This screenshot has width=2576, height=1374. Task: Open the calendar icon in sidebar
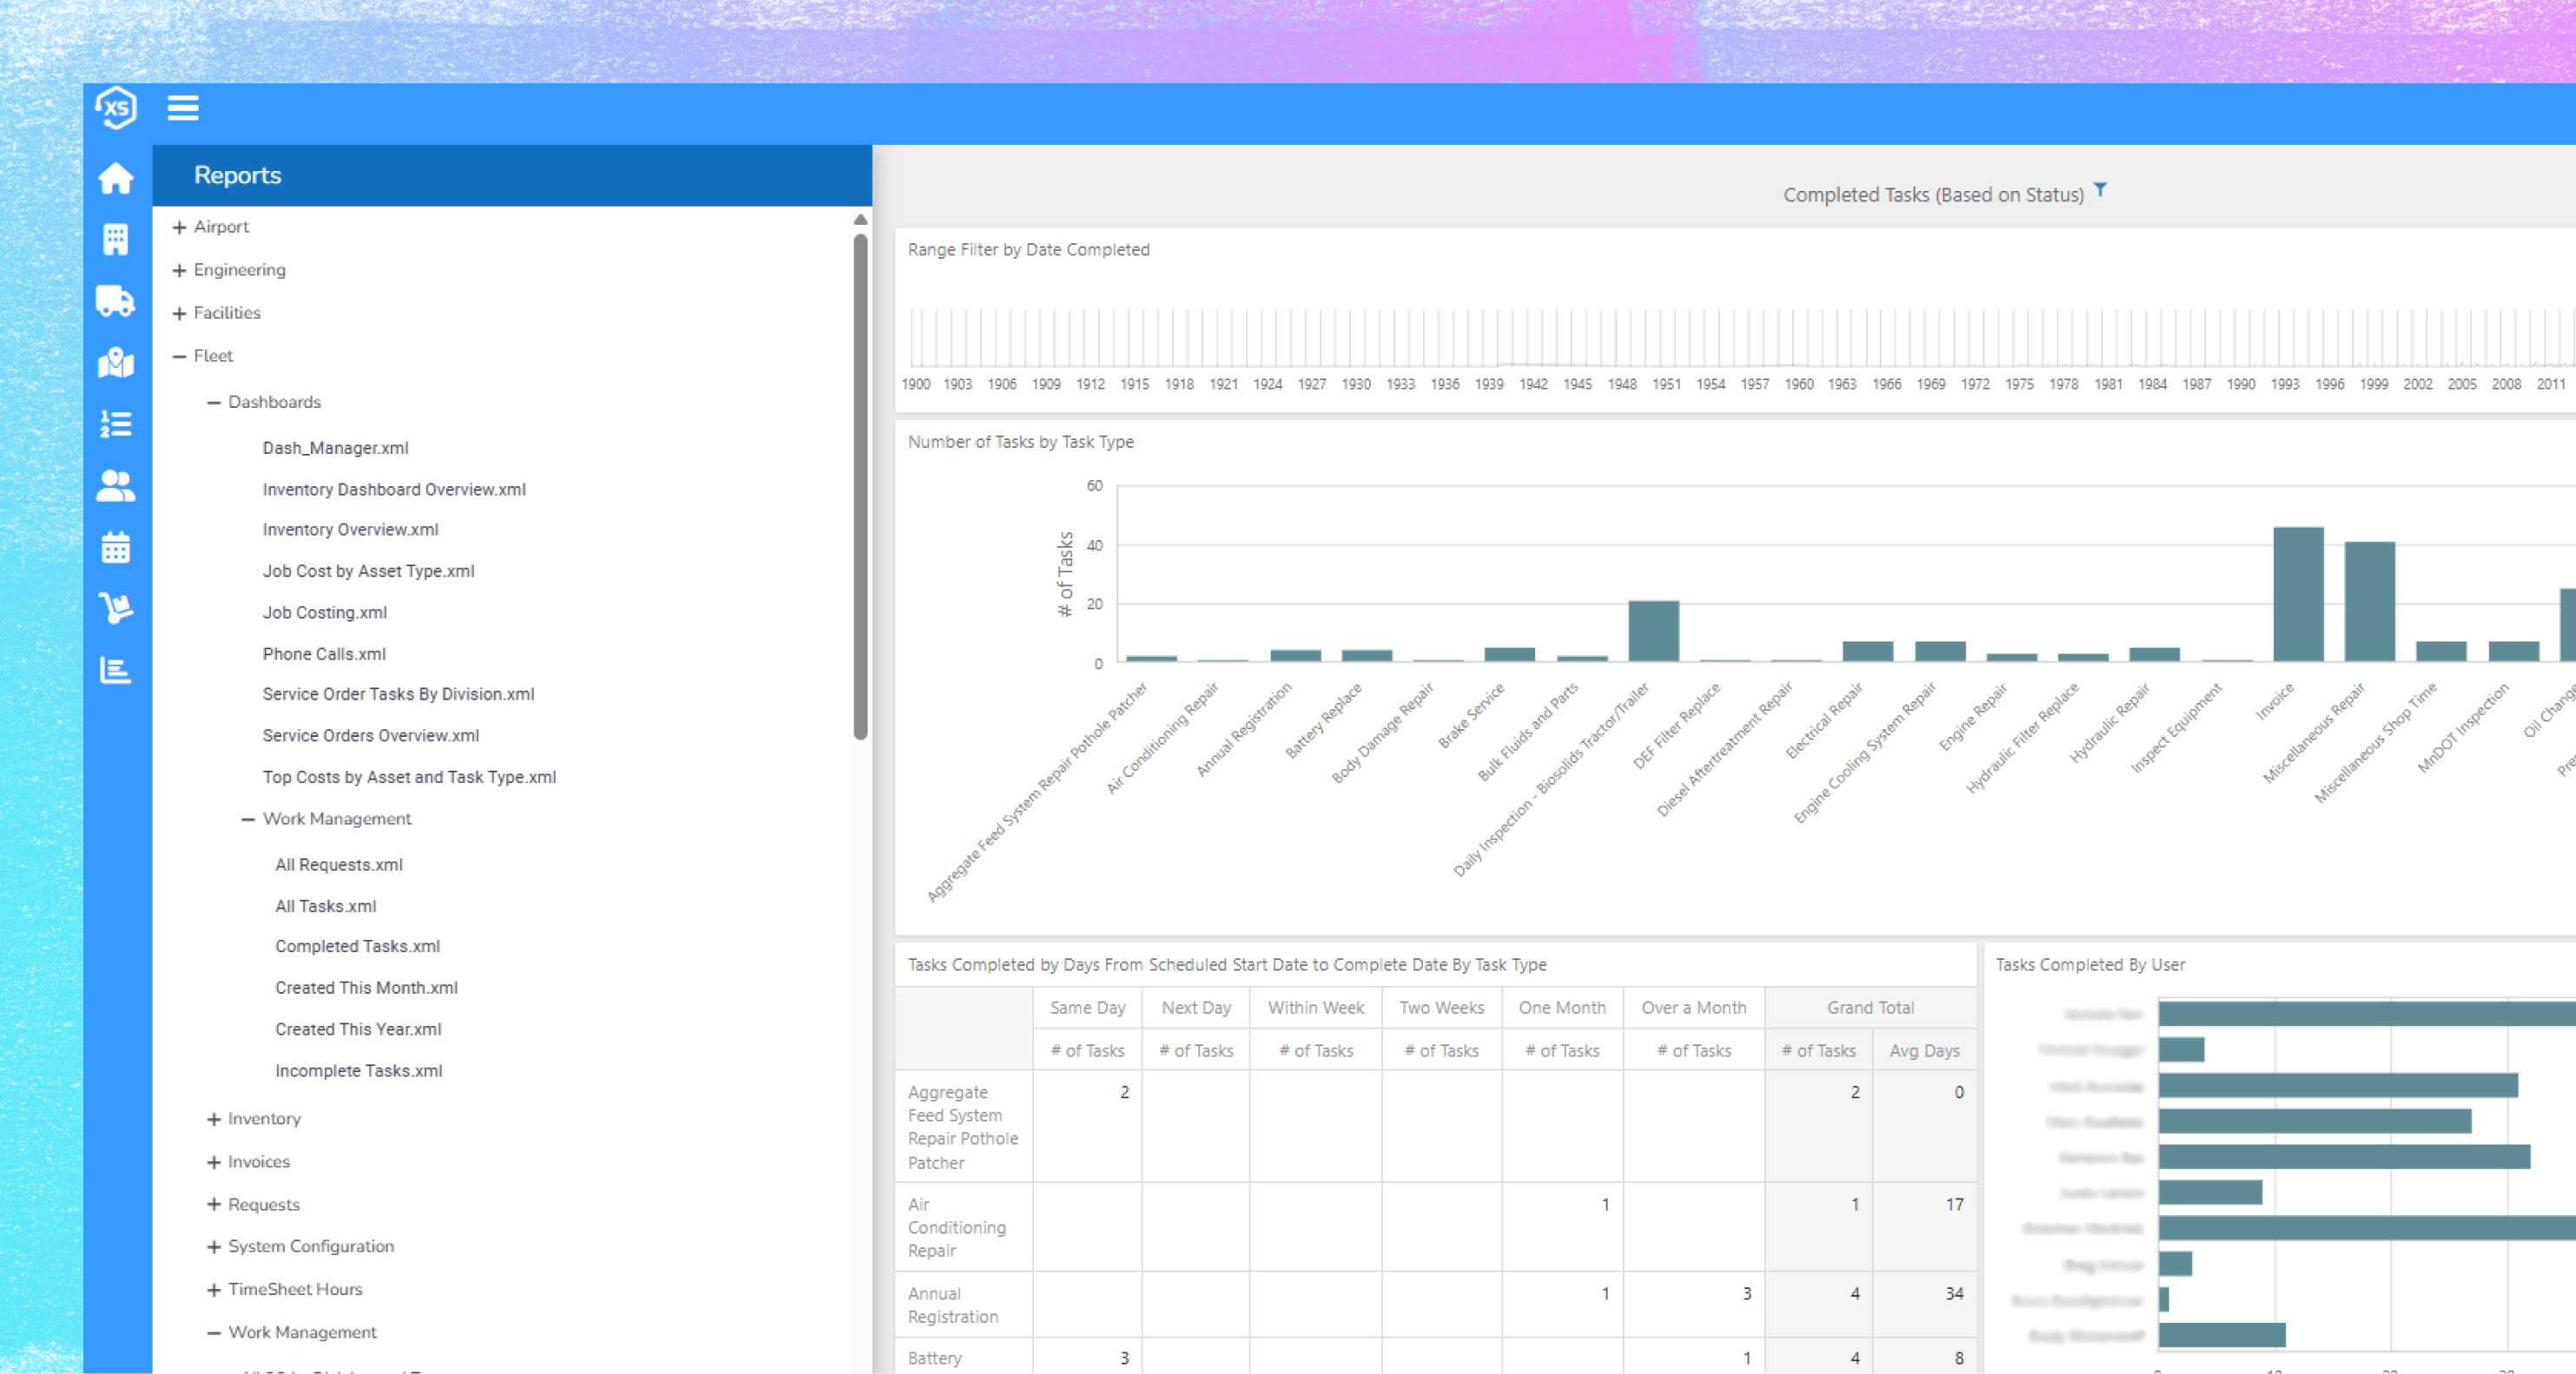point(116,547)
